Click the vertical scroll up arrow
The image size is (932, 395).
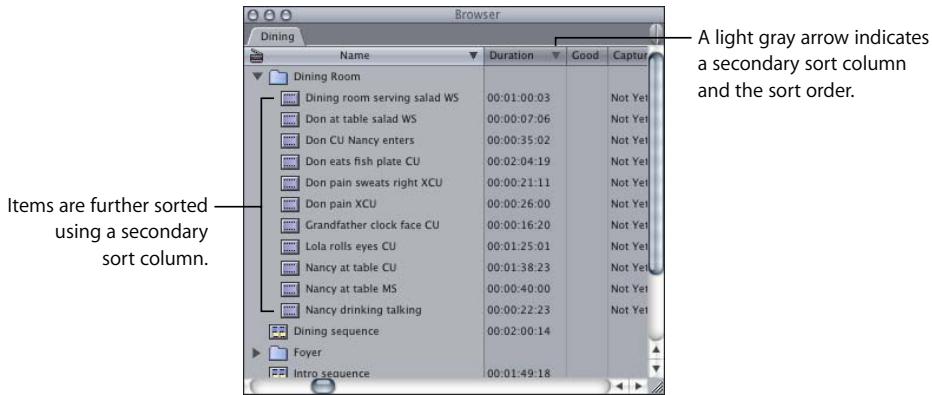(656, 349)
